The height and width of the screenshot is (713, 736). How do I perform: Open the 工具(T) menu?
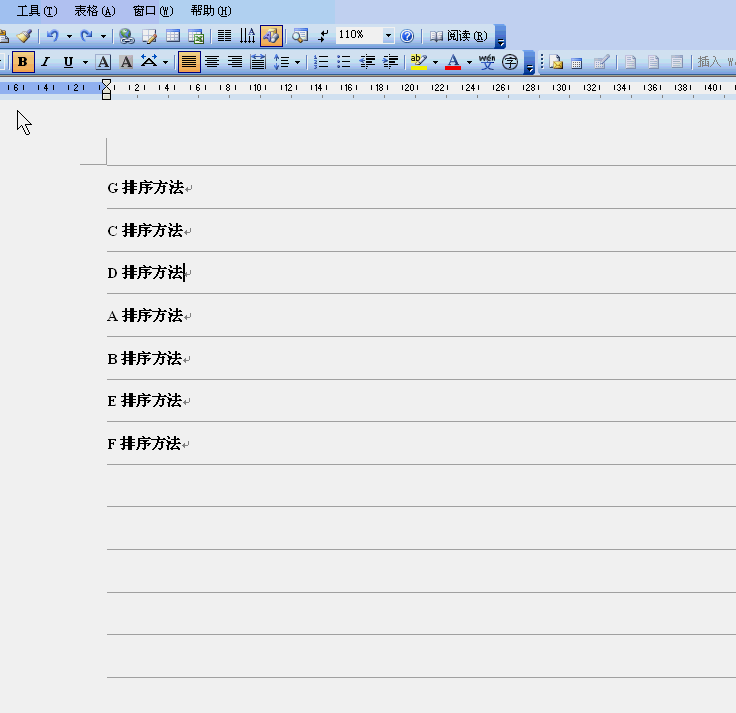tap(37, 11)
